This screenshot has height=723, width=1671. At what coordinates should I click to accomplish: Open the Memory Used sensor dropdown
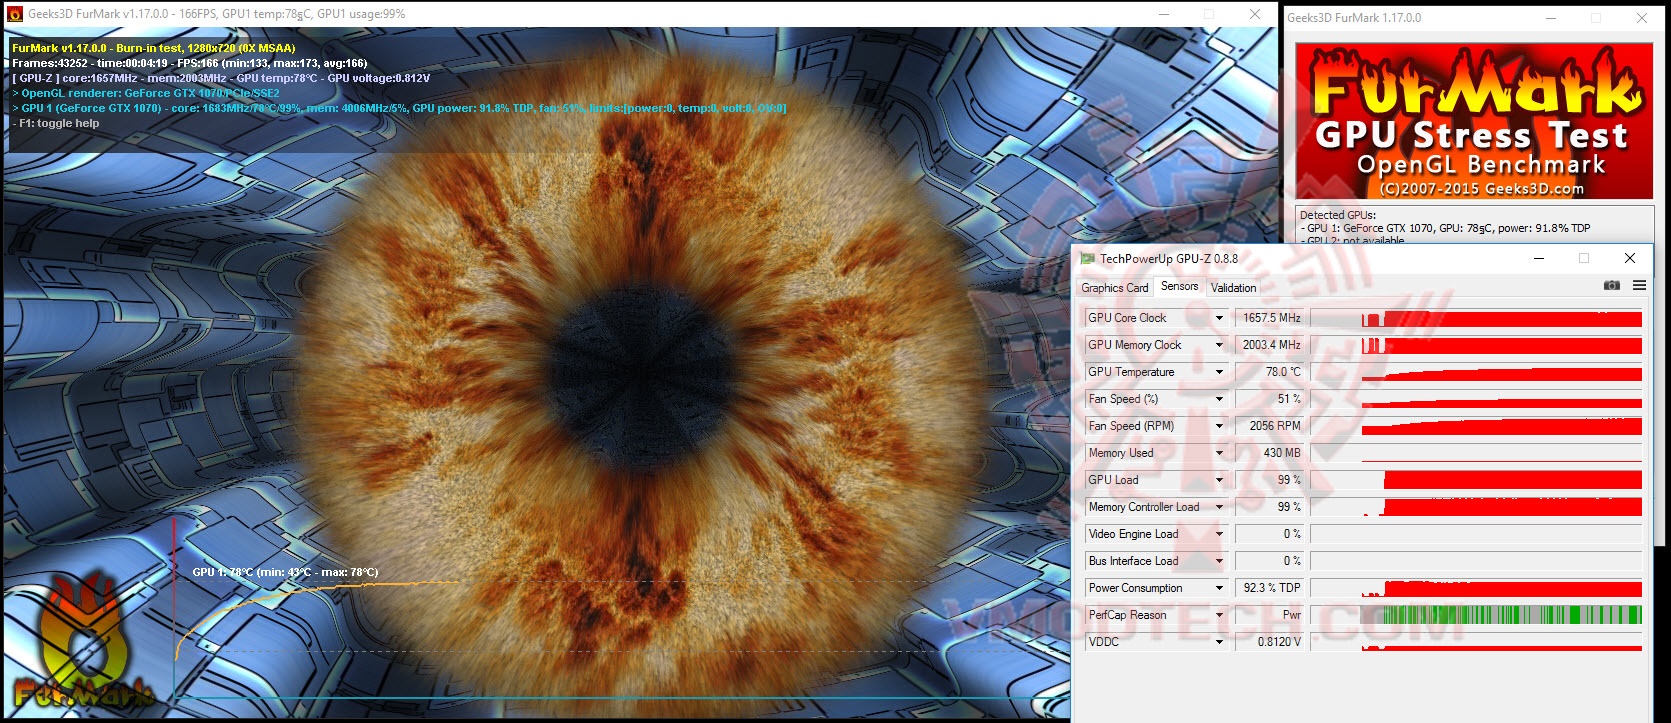tap(1219, 453)
